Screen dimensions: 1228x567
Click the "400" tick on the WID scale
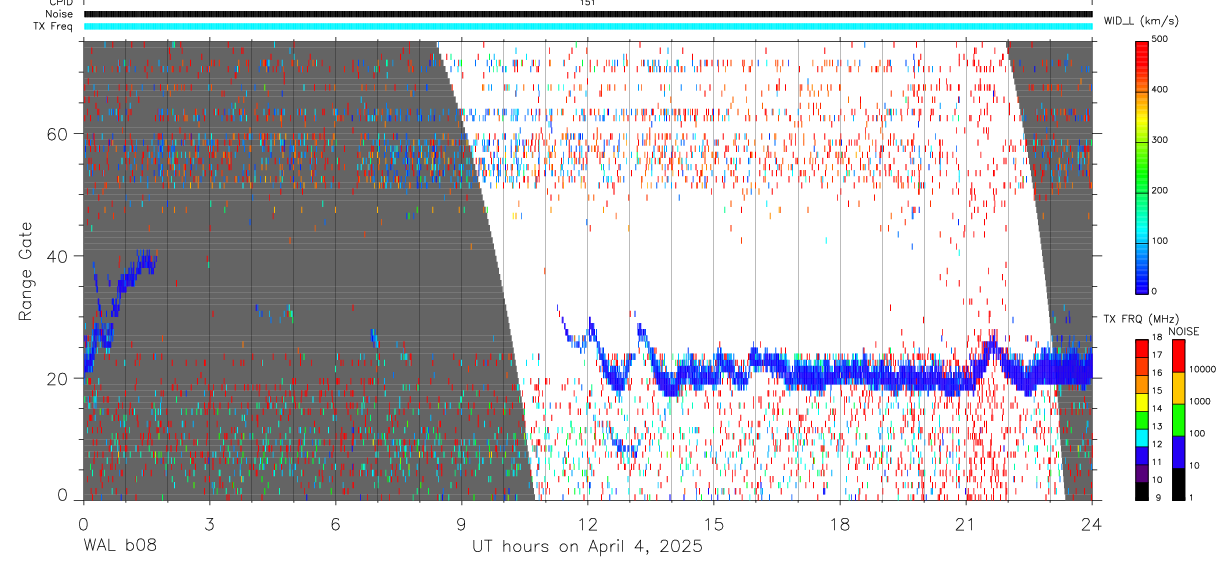click(x=1160, y=89)
